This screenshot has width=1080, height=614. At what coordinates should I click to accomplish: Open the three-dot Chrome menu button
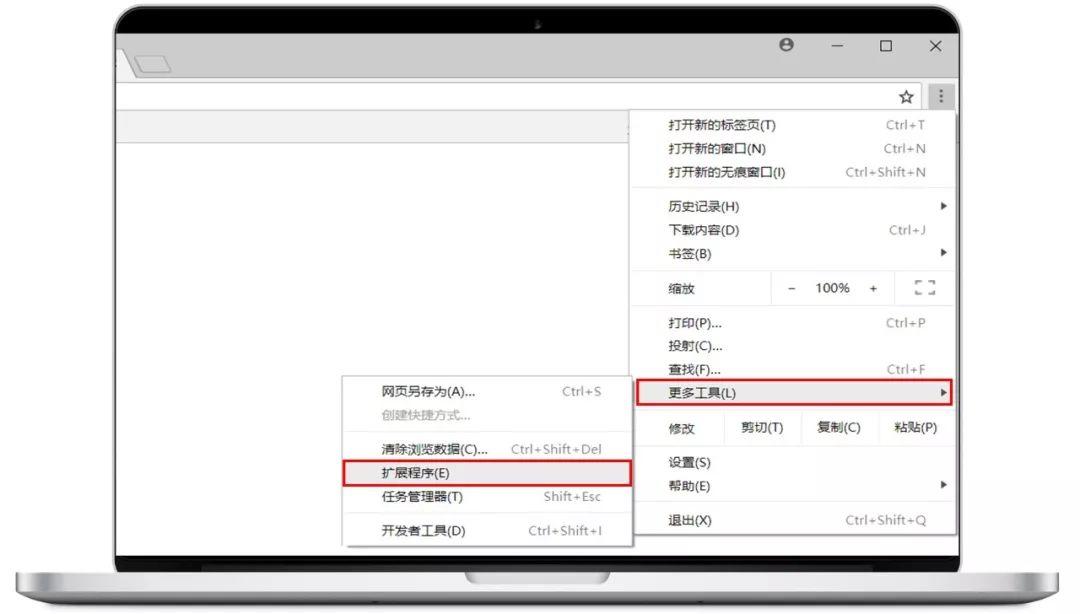[941, 96]
